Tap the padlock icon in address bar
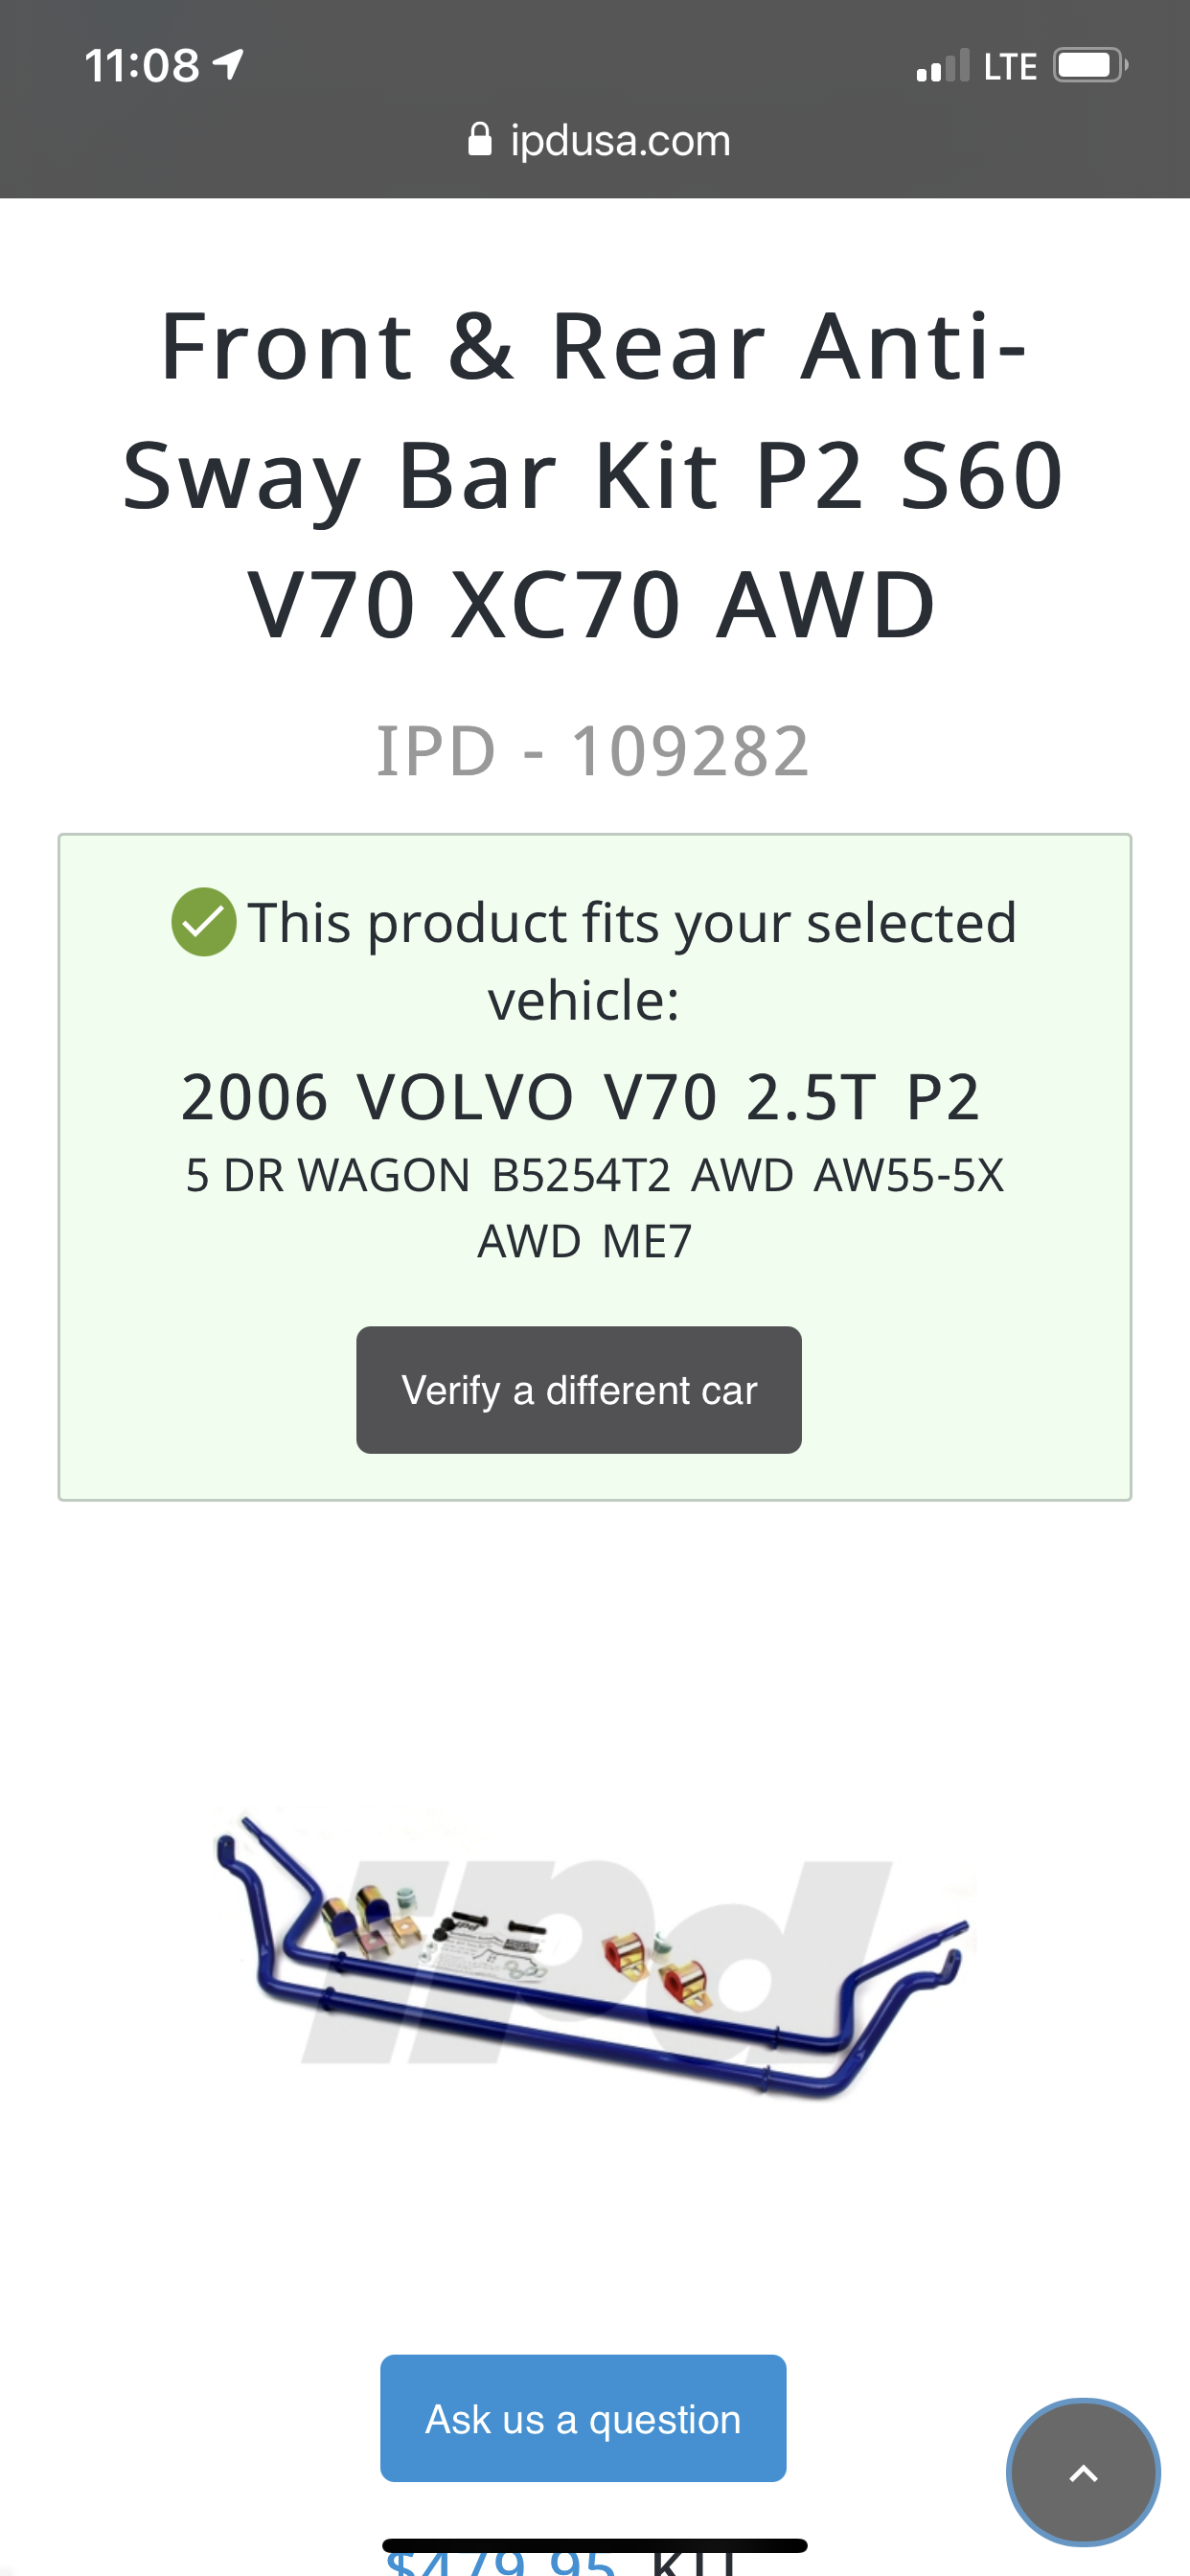Screen dimensions: 1190x2576 (479, 140)
